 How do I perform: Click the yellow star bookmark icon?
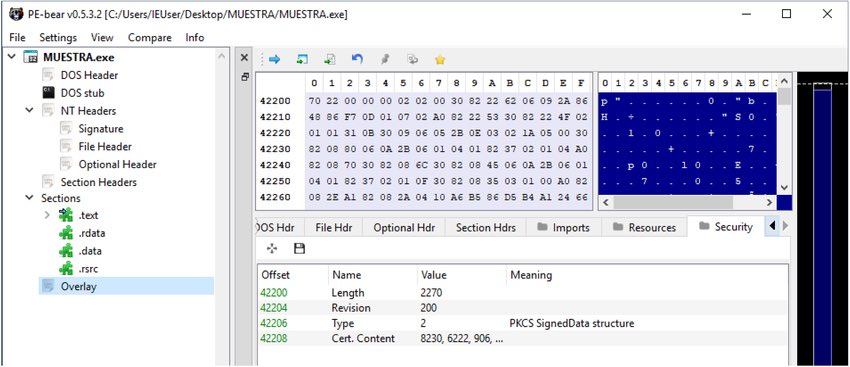(440, 60)
